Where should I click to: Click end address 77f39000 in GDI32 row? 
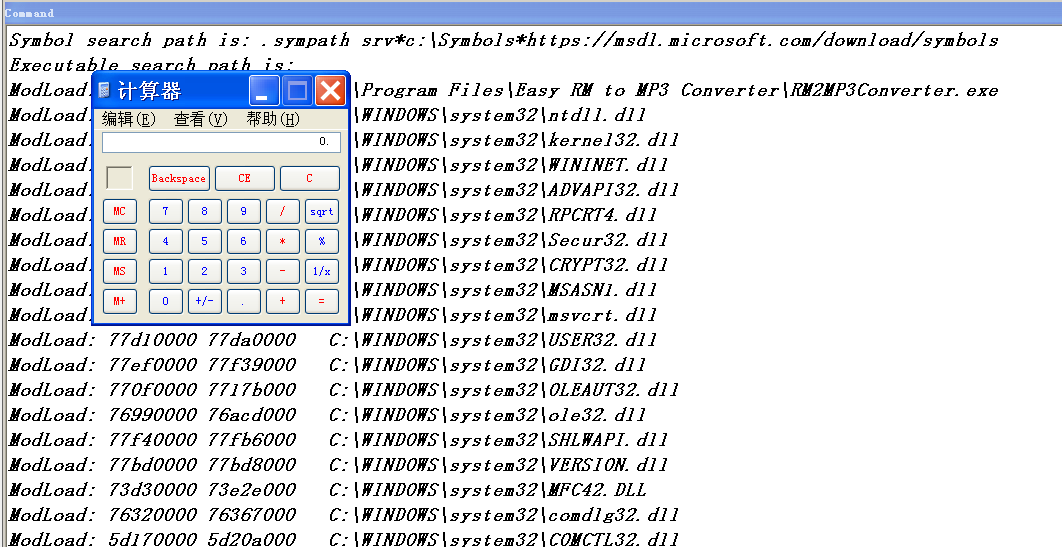(x=253, y=365)
